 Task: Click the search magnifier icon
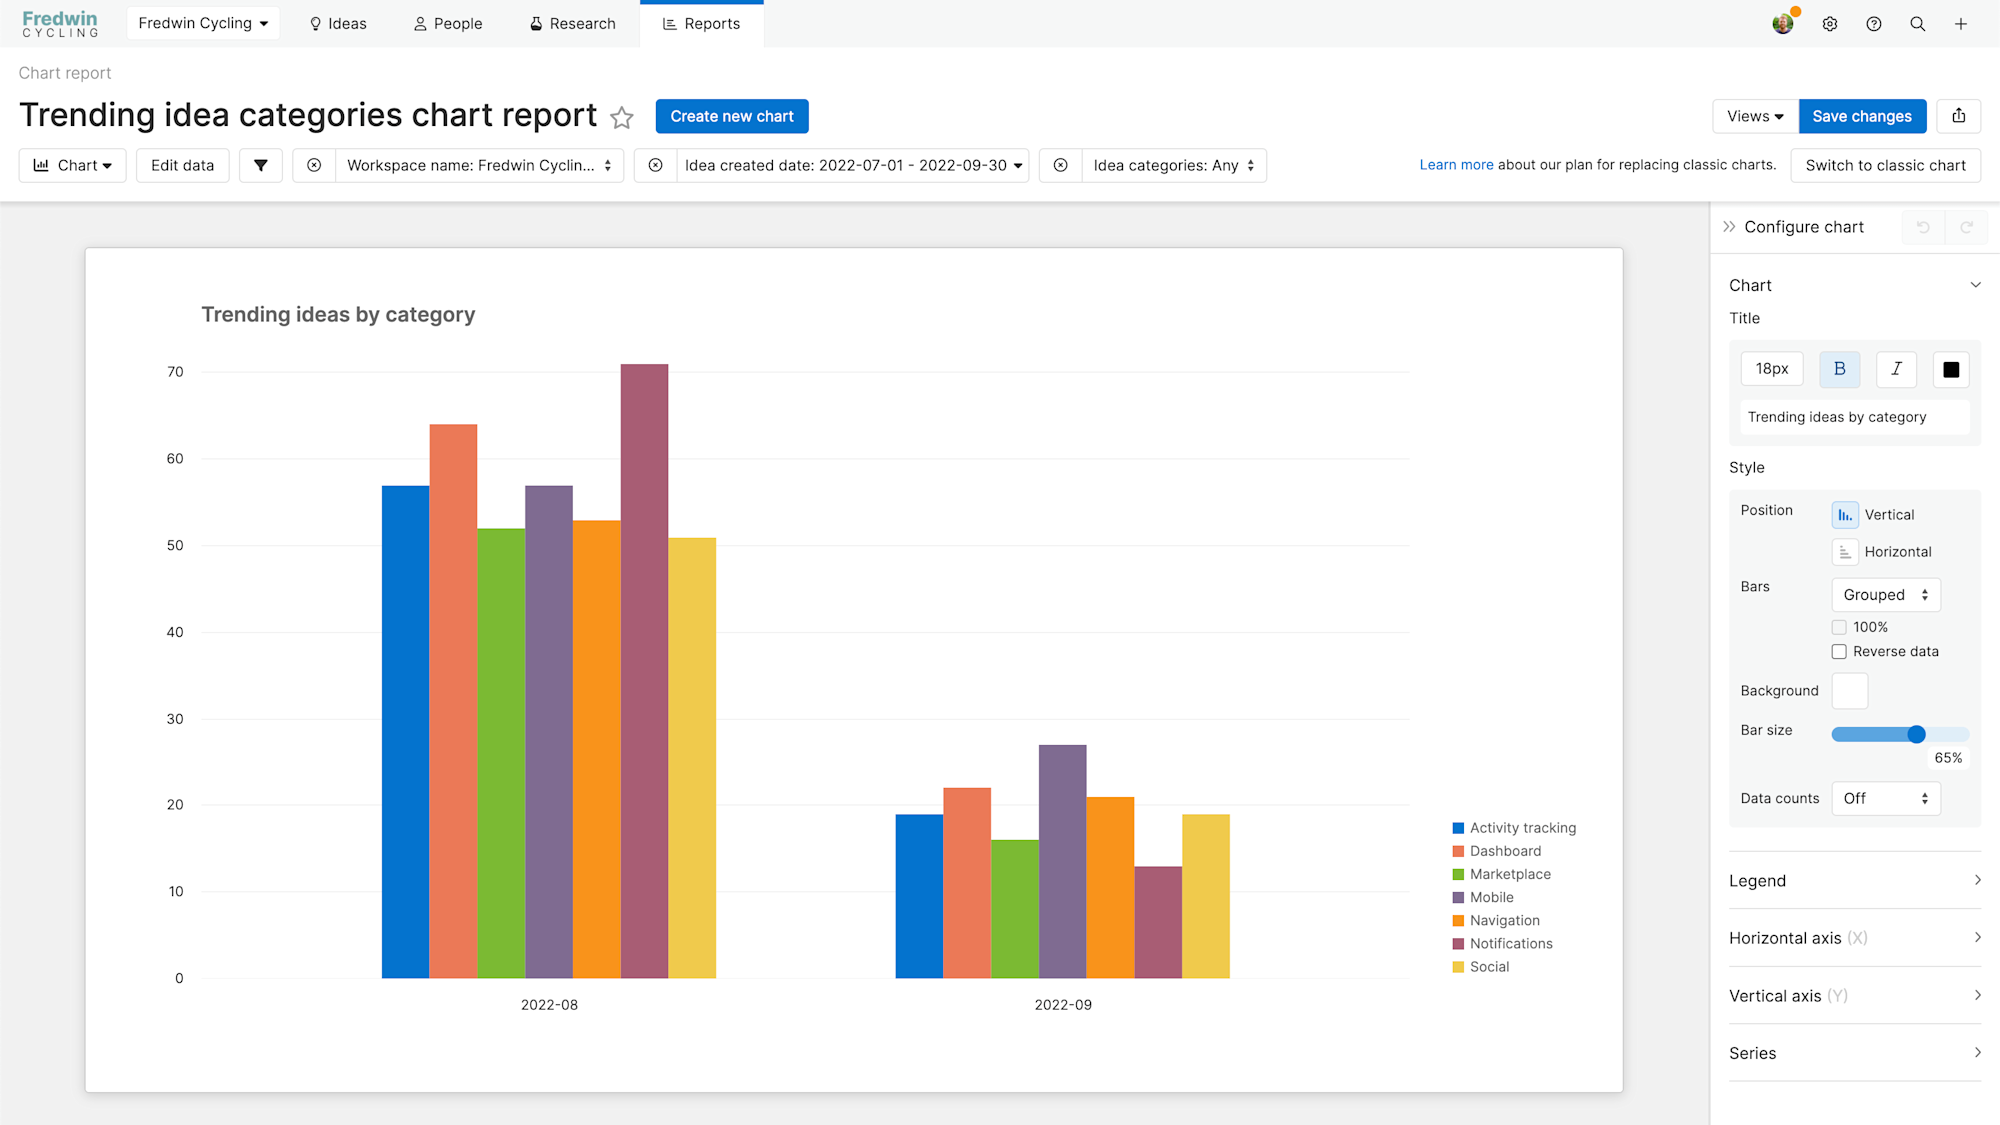(1918, 23)
